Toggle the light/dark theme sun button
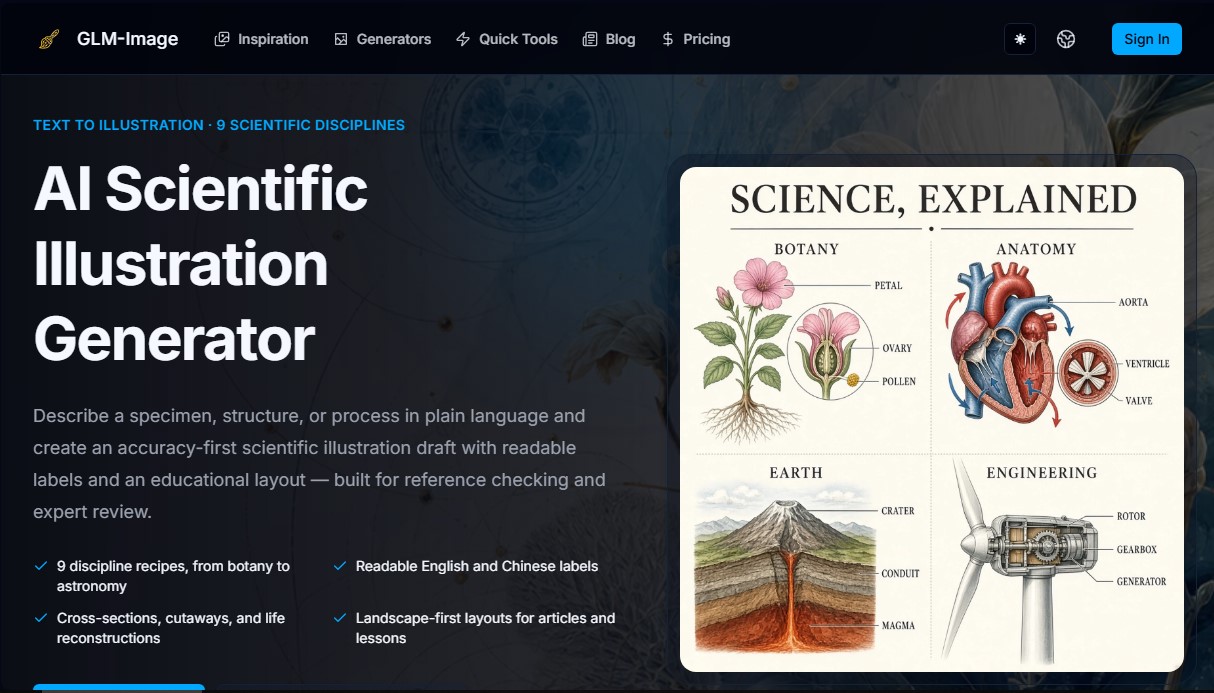The width and height of the screenshot is (1214, 693). [x=1020, y=39]
